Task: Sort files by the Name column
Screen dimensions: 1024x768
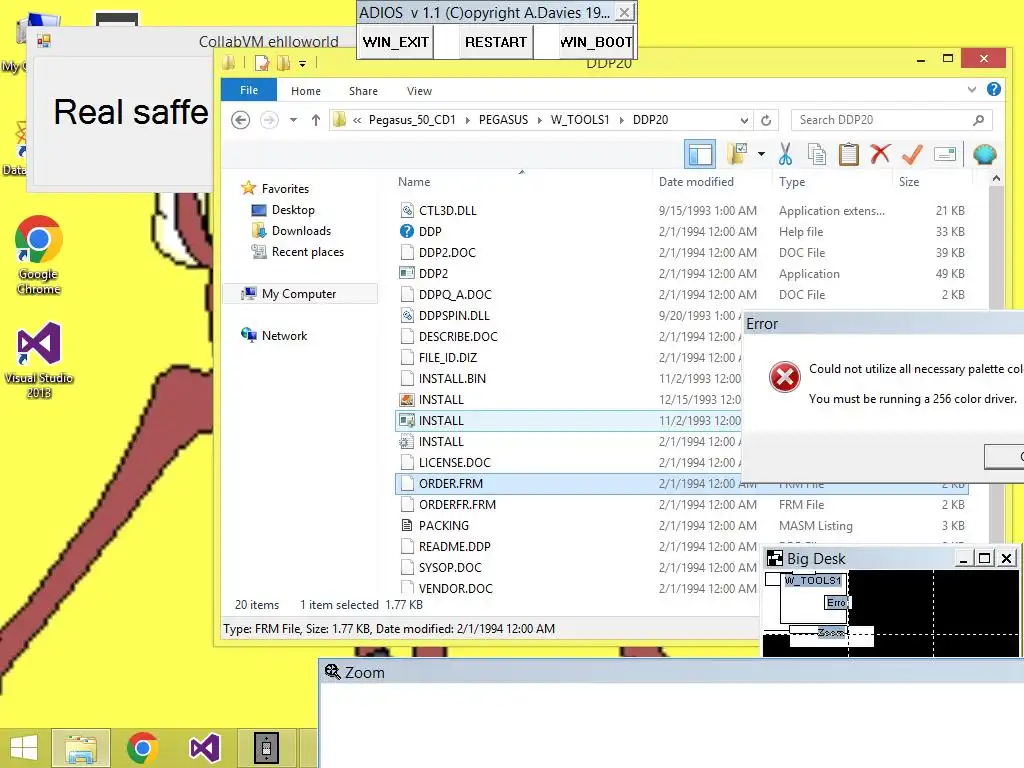Action: pyautogui.click(x=522, y=182)
